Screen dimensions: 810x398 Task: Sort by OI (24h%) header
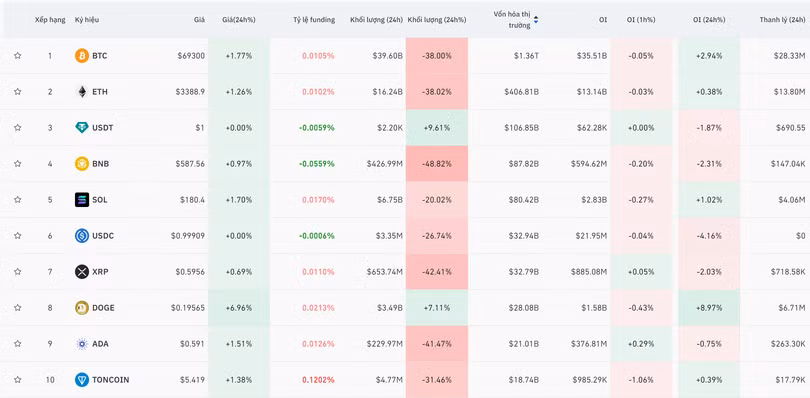click(709, 20)
